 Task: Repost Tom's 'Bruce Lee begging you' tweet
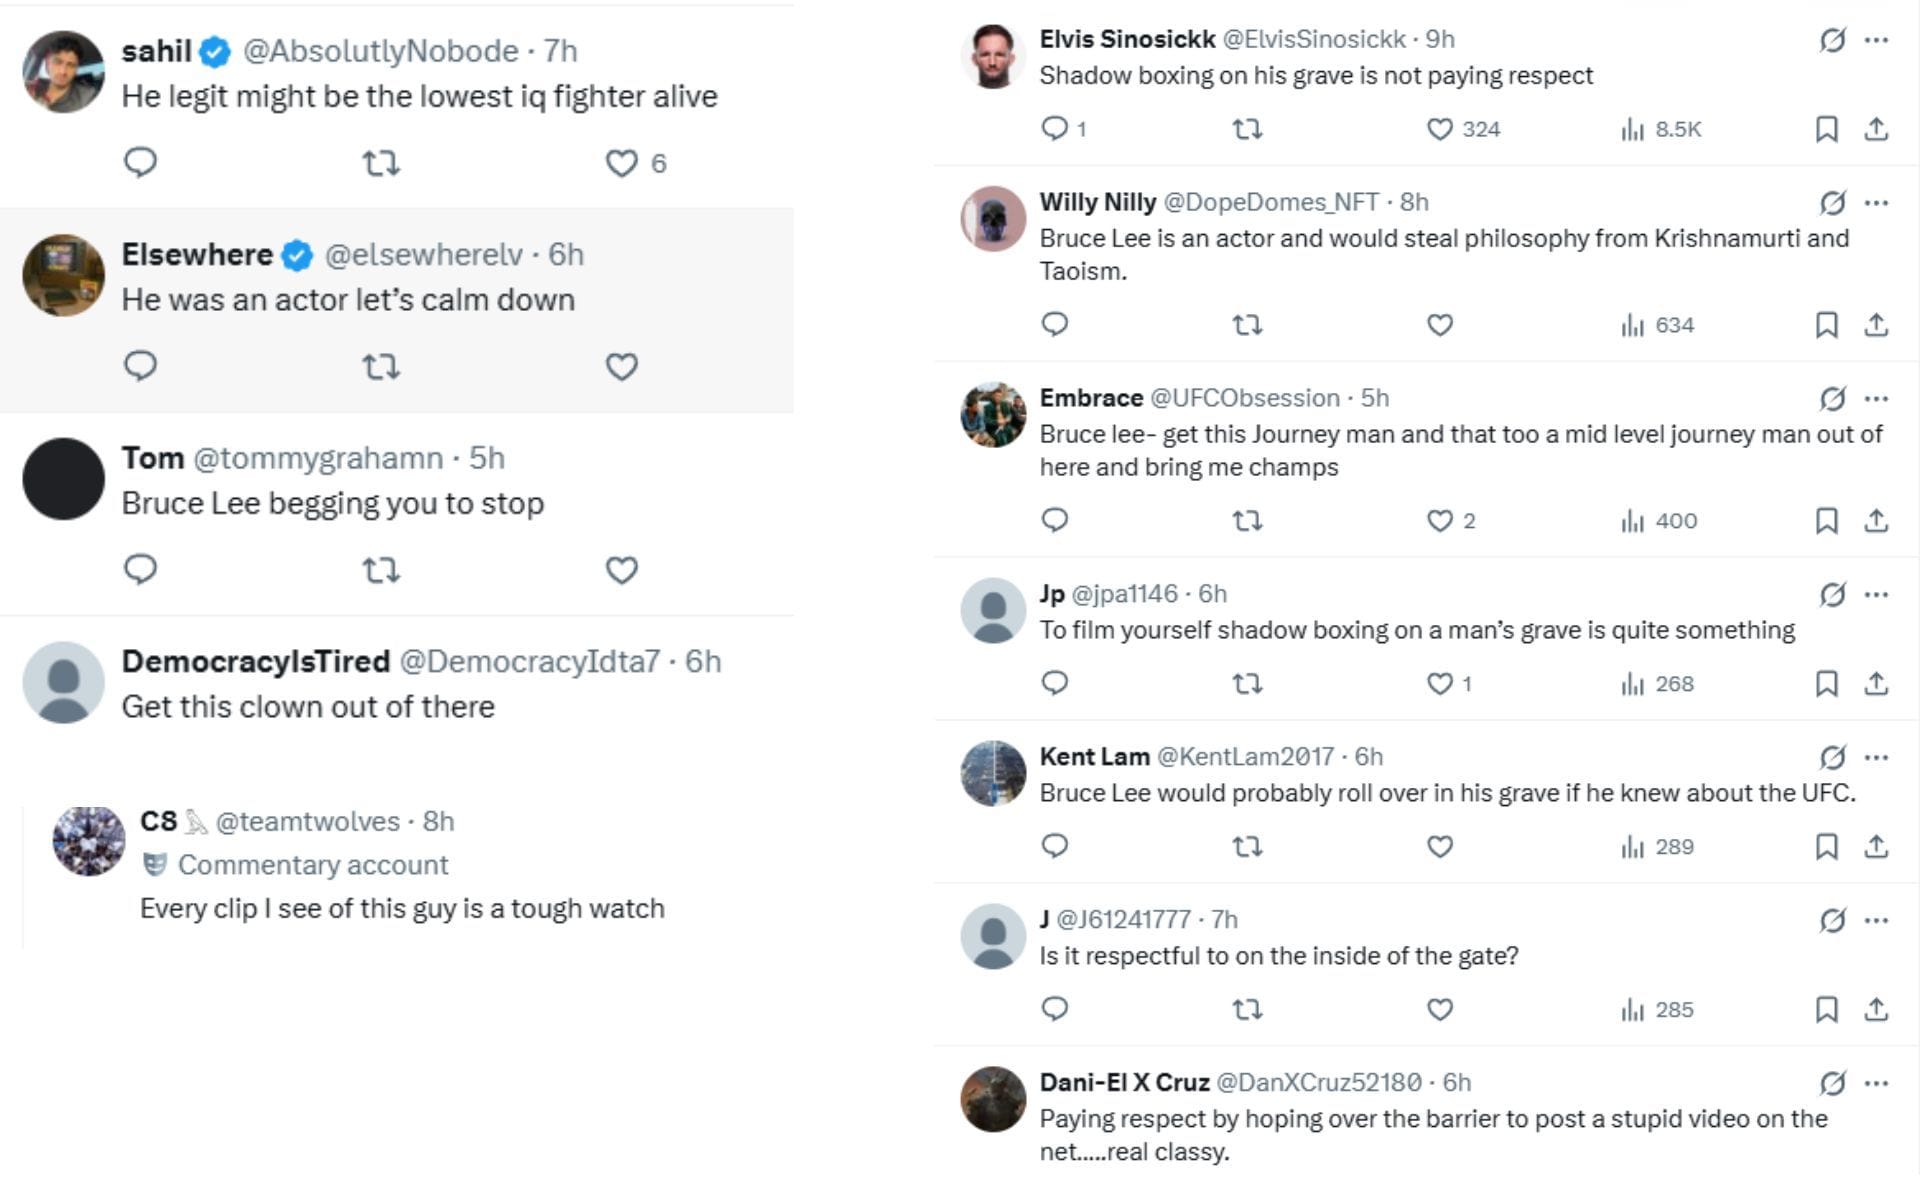pos(381,570)
